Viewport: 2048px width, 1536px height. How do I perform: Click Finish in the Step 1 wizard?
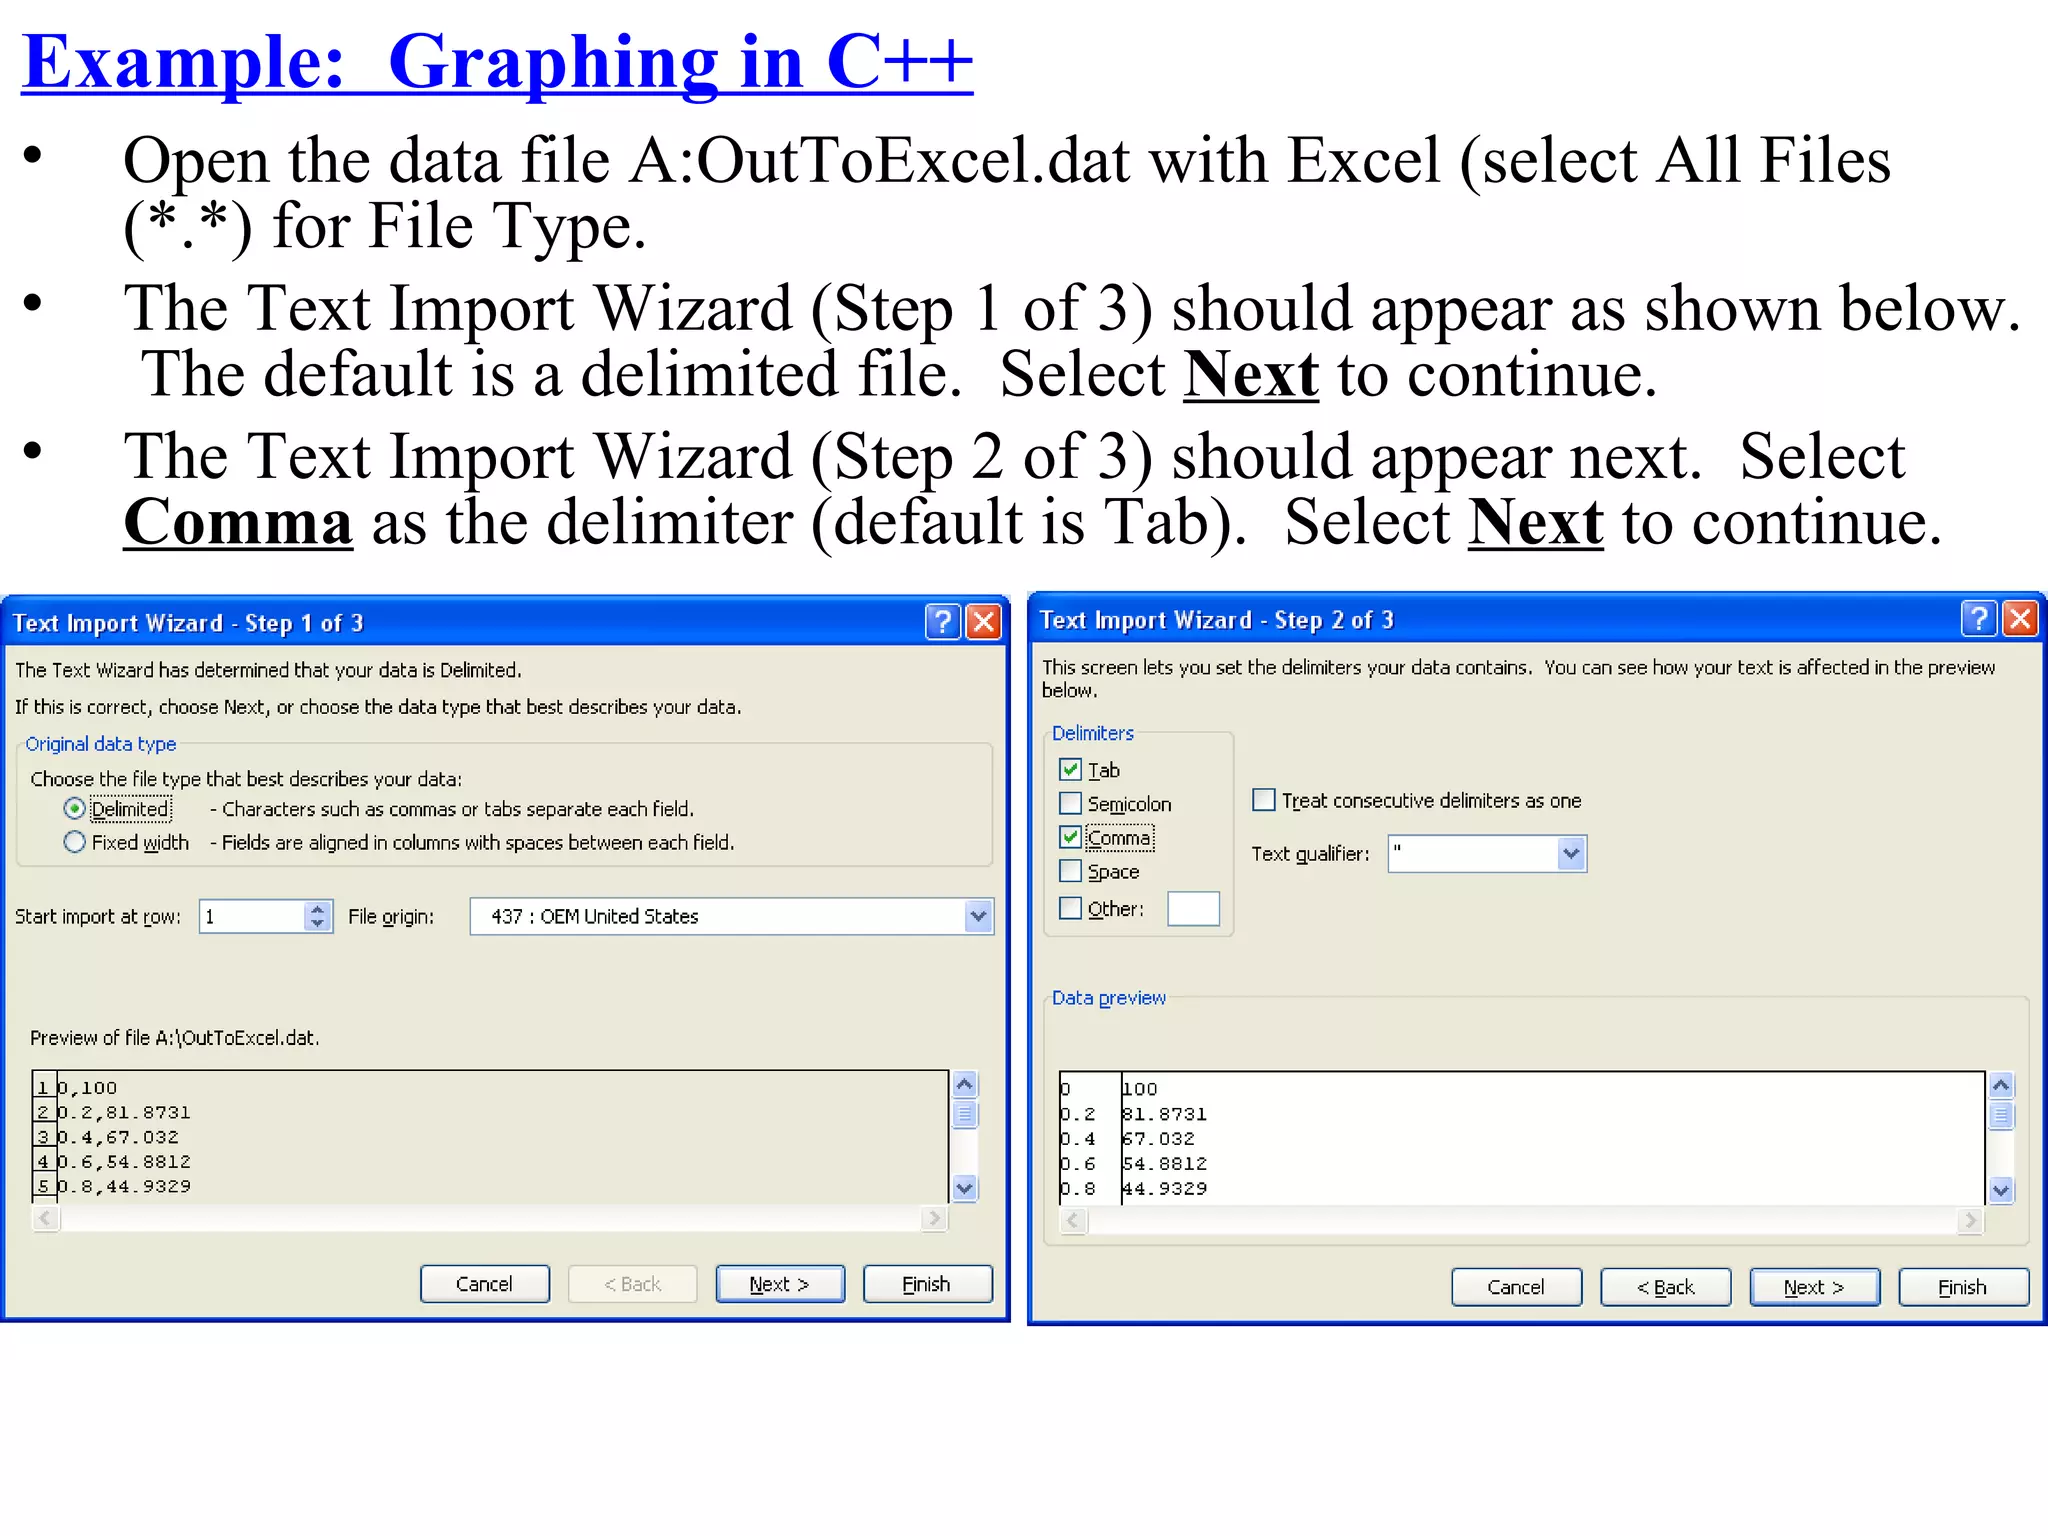pyautogui.click(x=927, y=1284)
